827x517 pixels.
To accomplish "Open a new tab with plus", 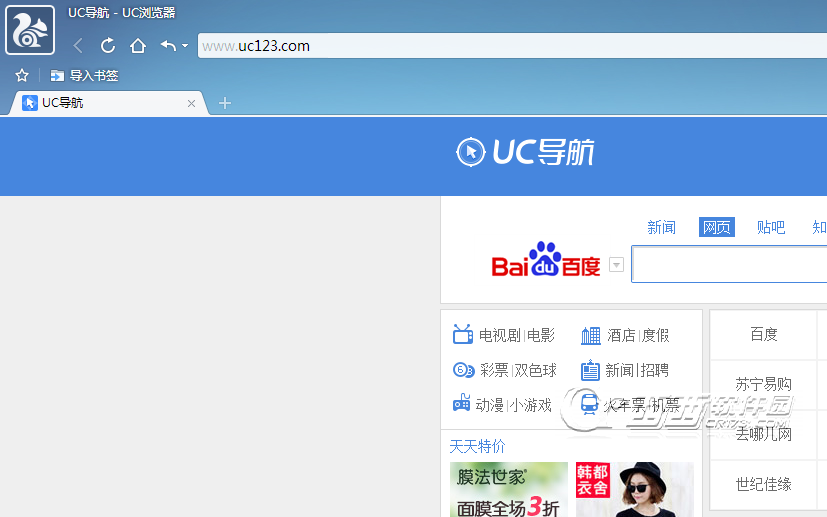I will [225, 103].
